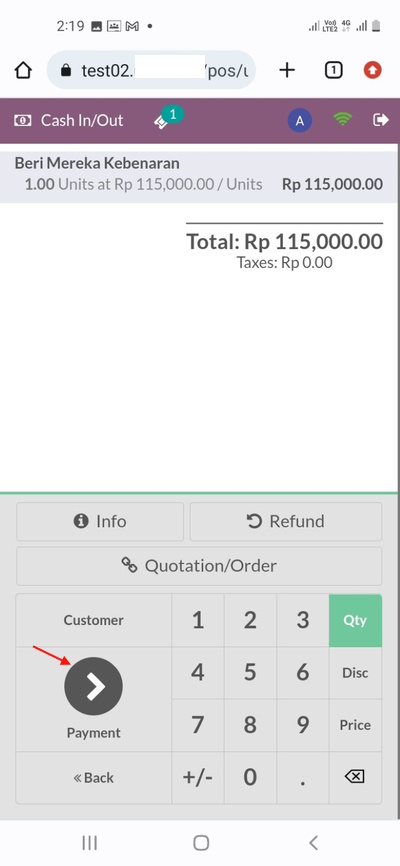Switch numpad mode to Price
400x866 pixels.
pos(355,725)
